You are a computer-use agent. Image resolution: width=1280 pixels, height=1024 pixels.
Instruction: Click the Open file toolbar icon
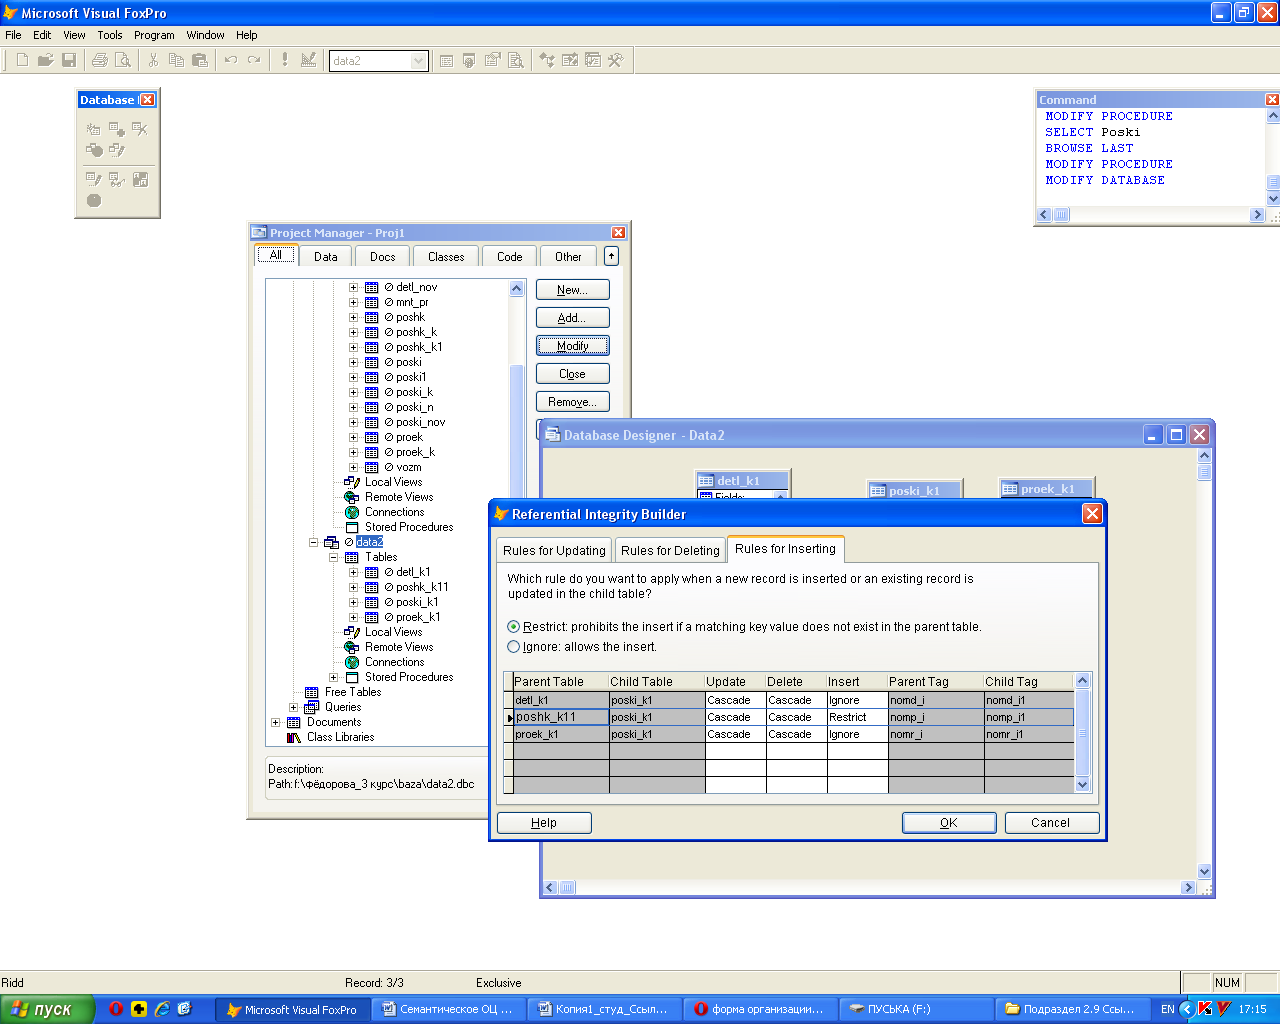[x=45, y=60]
